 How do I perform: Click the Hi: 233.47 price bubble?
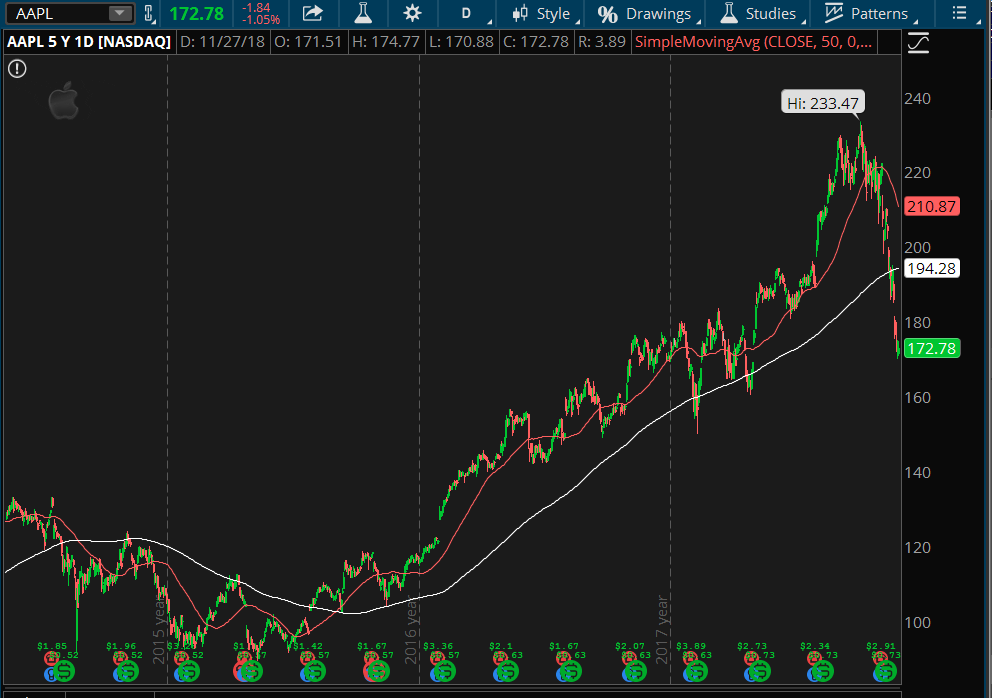(822, 103)
